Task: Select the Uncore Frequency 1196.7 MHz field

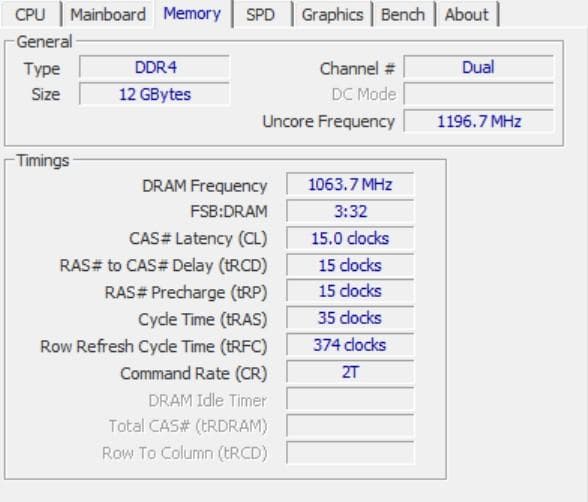Action: (x=478, y=121)
